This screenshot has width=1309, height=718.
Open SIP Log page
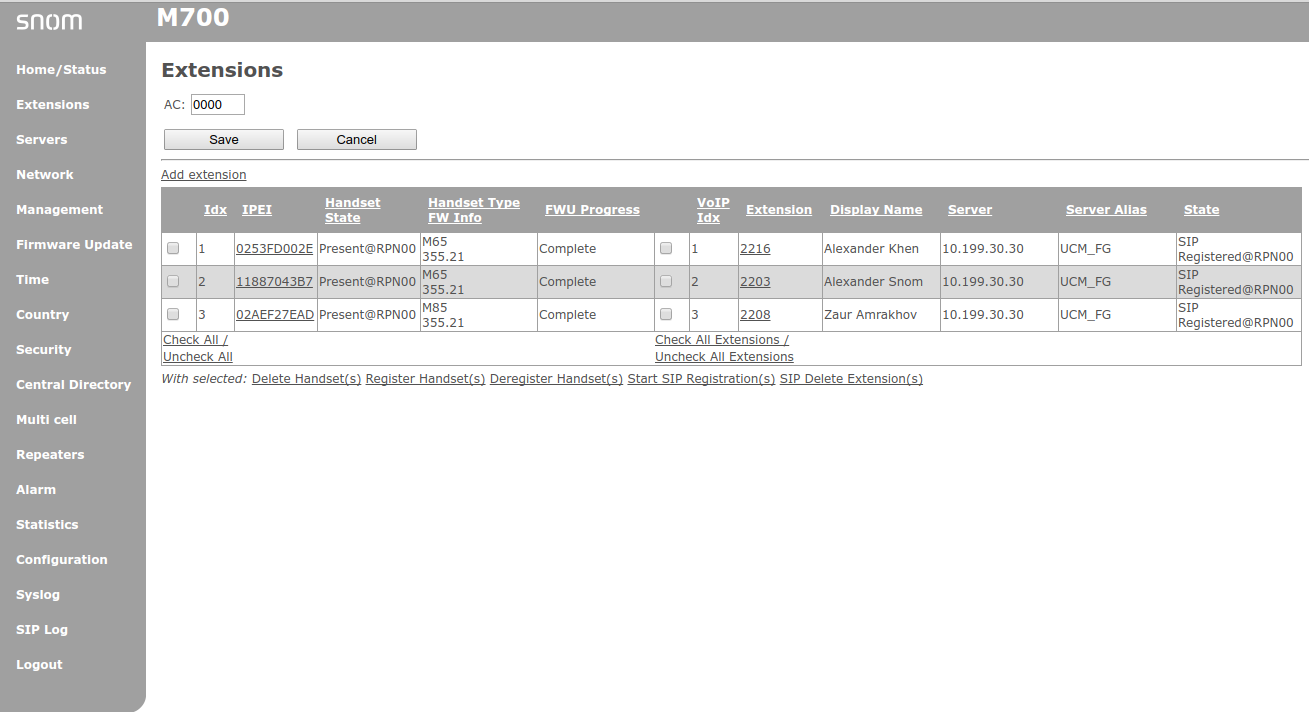coord(42,630)
